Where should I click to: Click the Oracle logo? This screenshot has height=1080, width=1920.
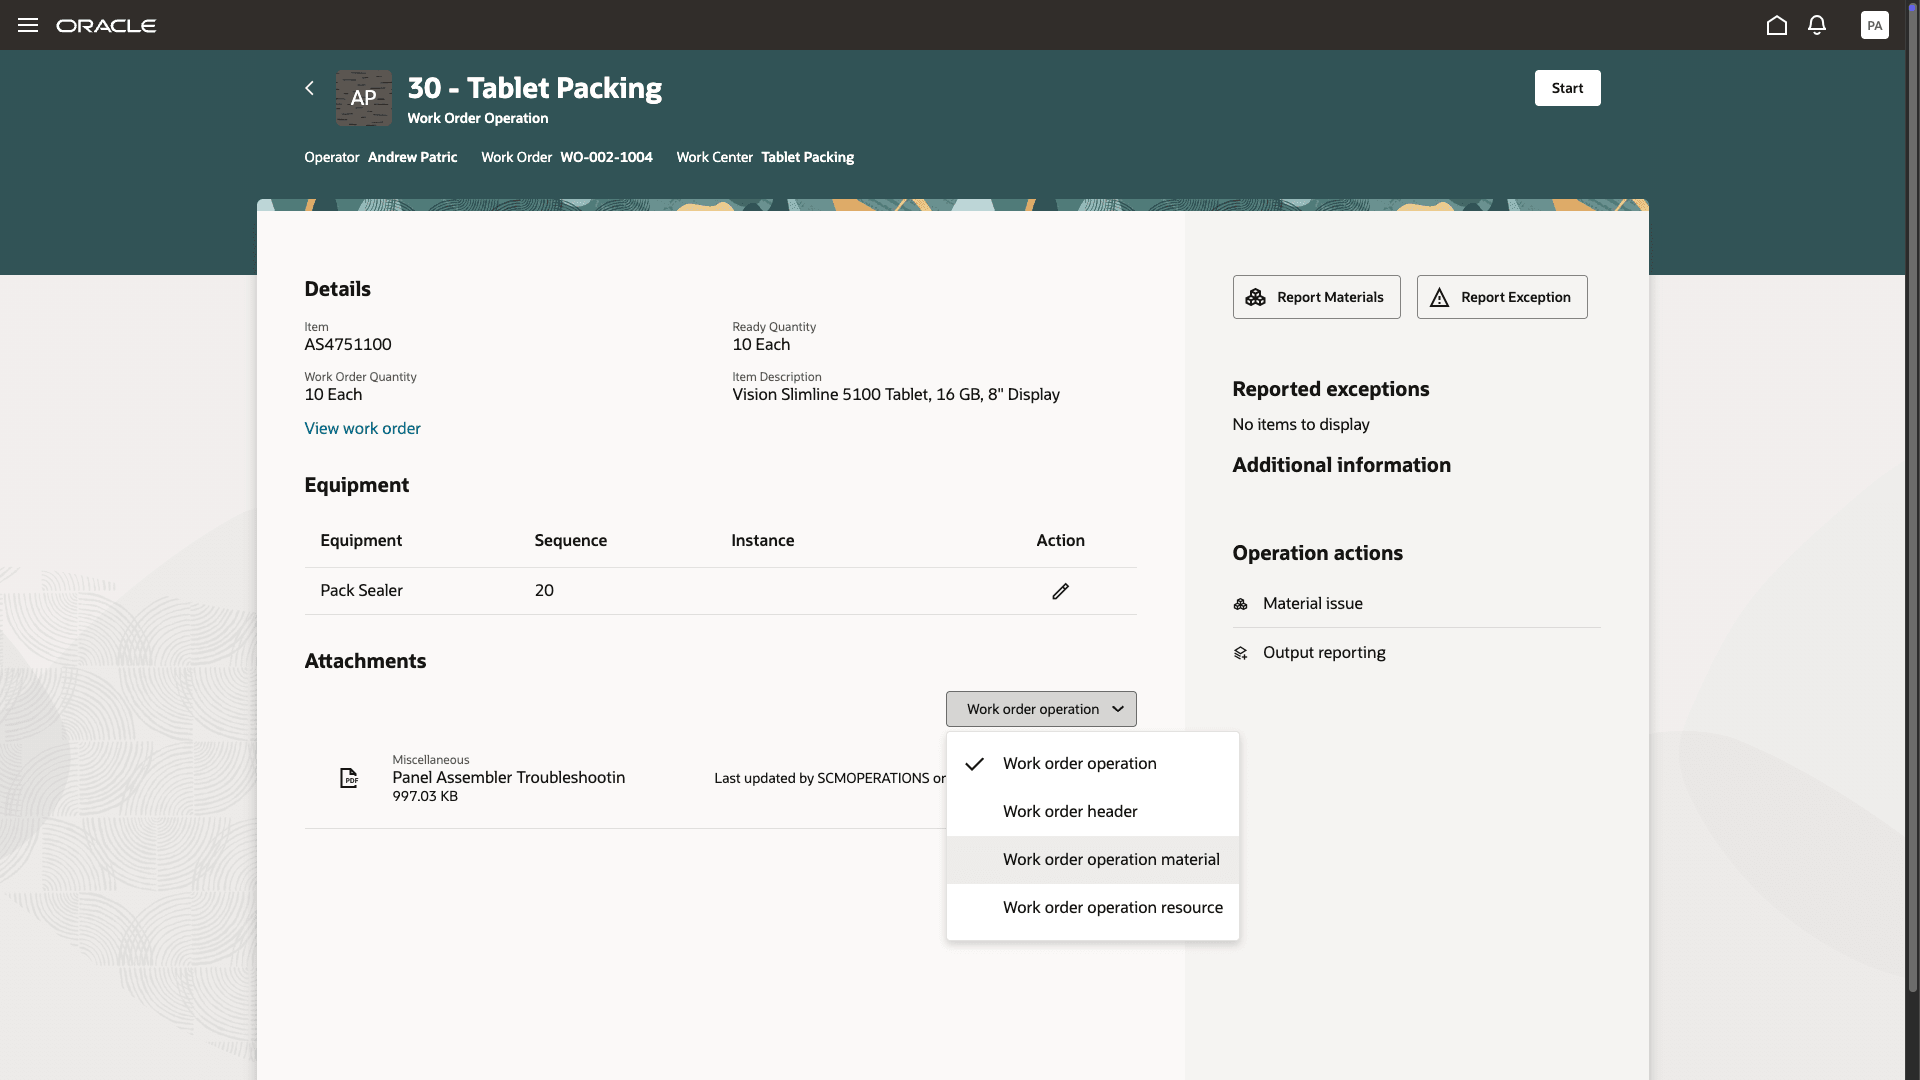coord(106,25)
